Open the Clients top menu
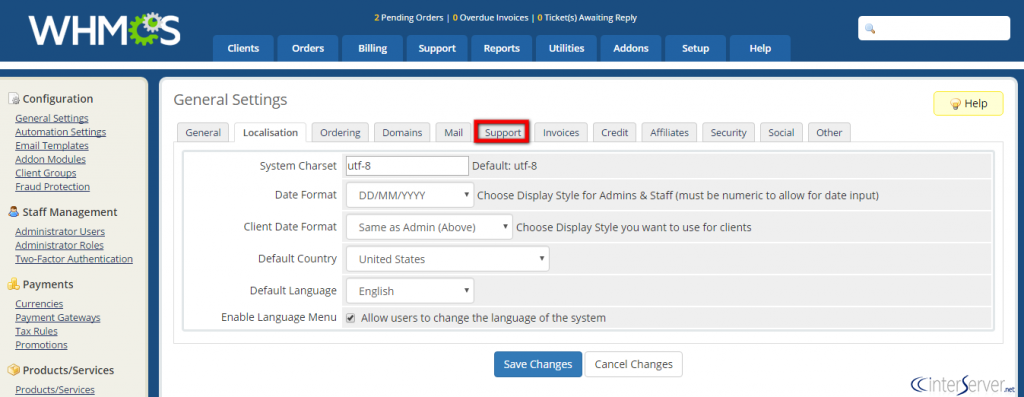Image resolution: width=1024 pixels, height=397 pixels. click(243, 48)
